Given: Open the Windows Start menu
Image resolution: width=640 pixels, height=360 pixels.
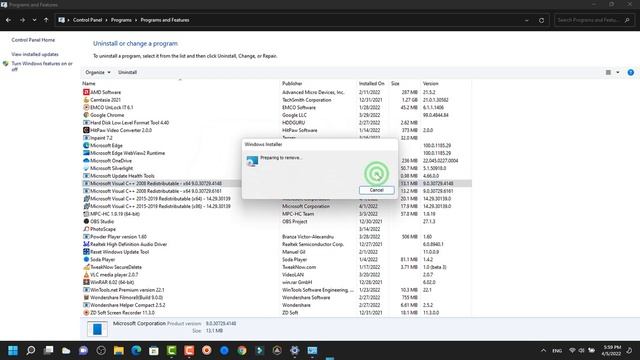Looking at the screenshot, I should click(x=13, y=351).
